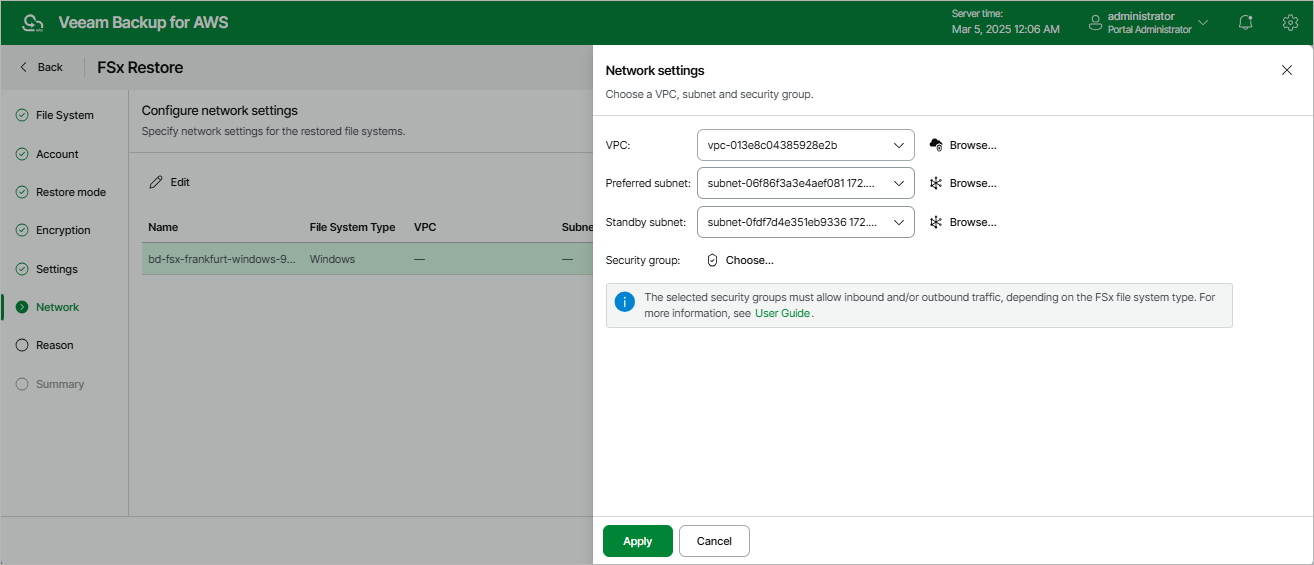The width and height of the screenshot is (1314, 565).
Task: Open the Standby subnet dropdown
Action: tap(805, 222)
